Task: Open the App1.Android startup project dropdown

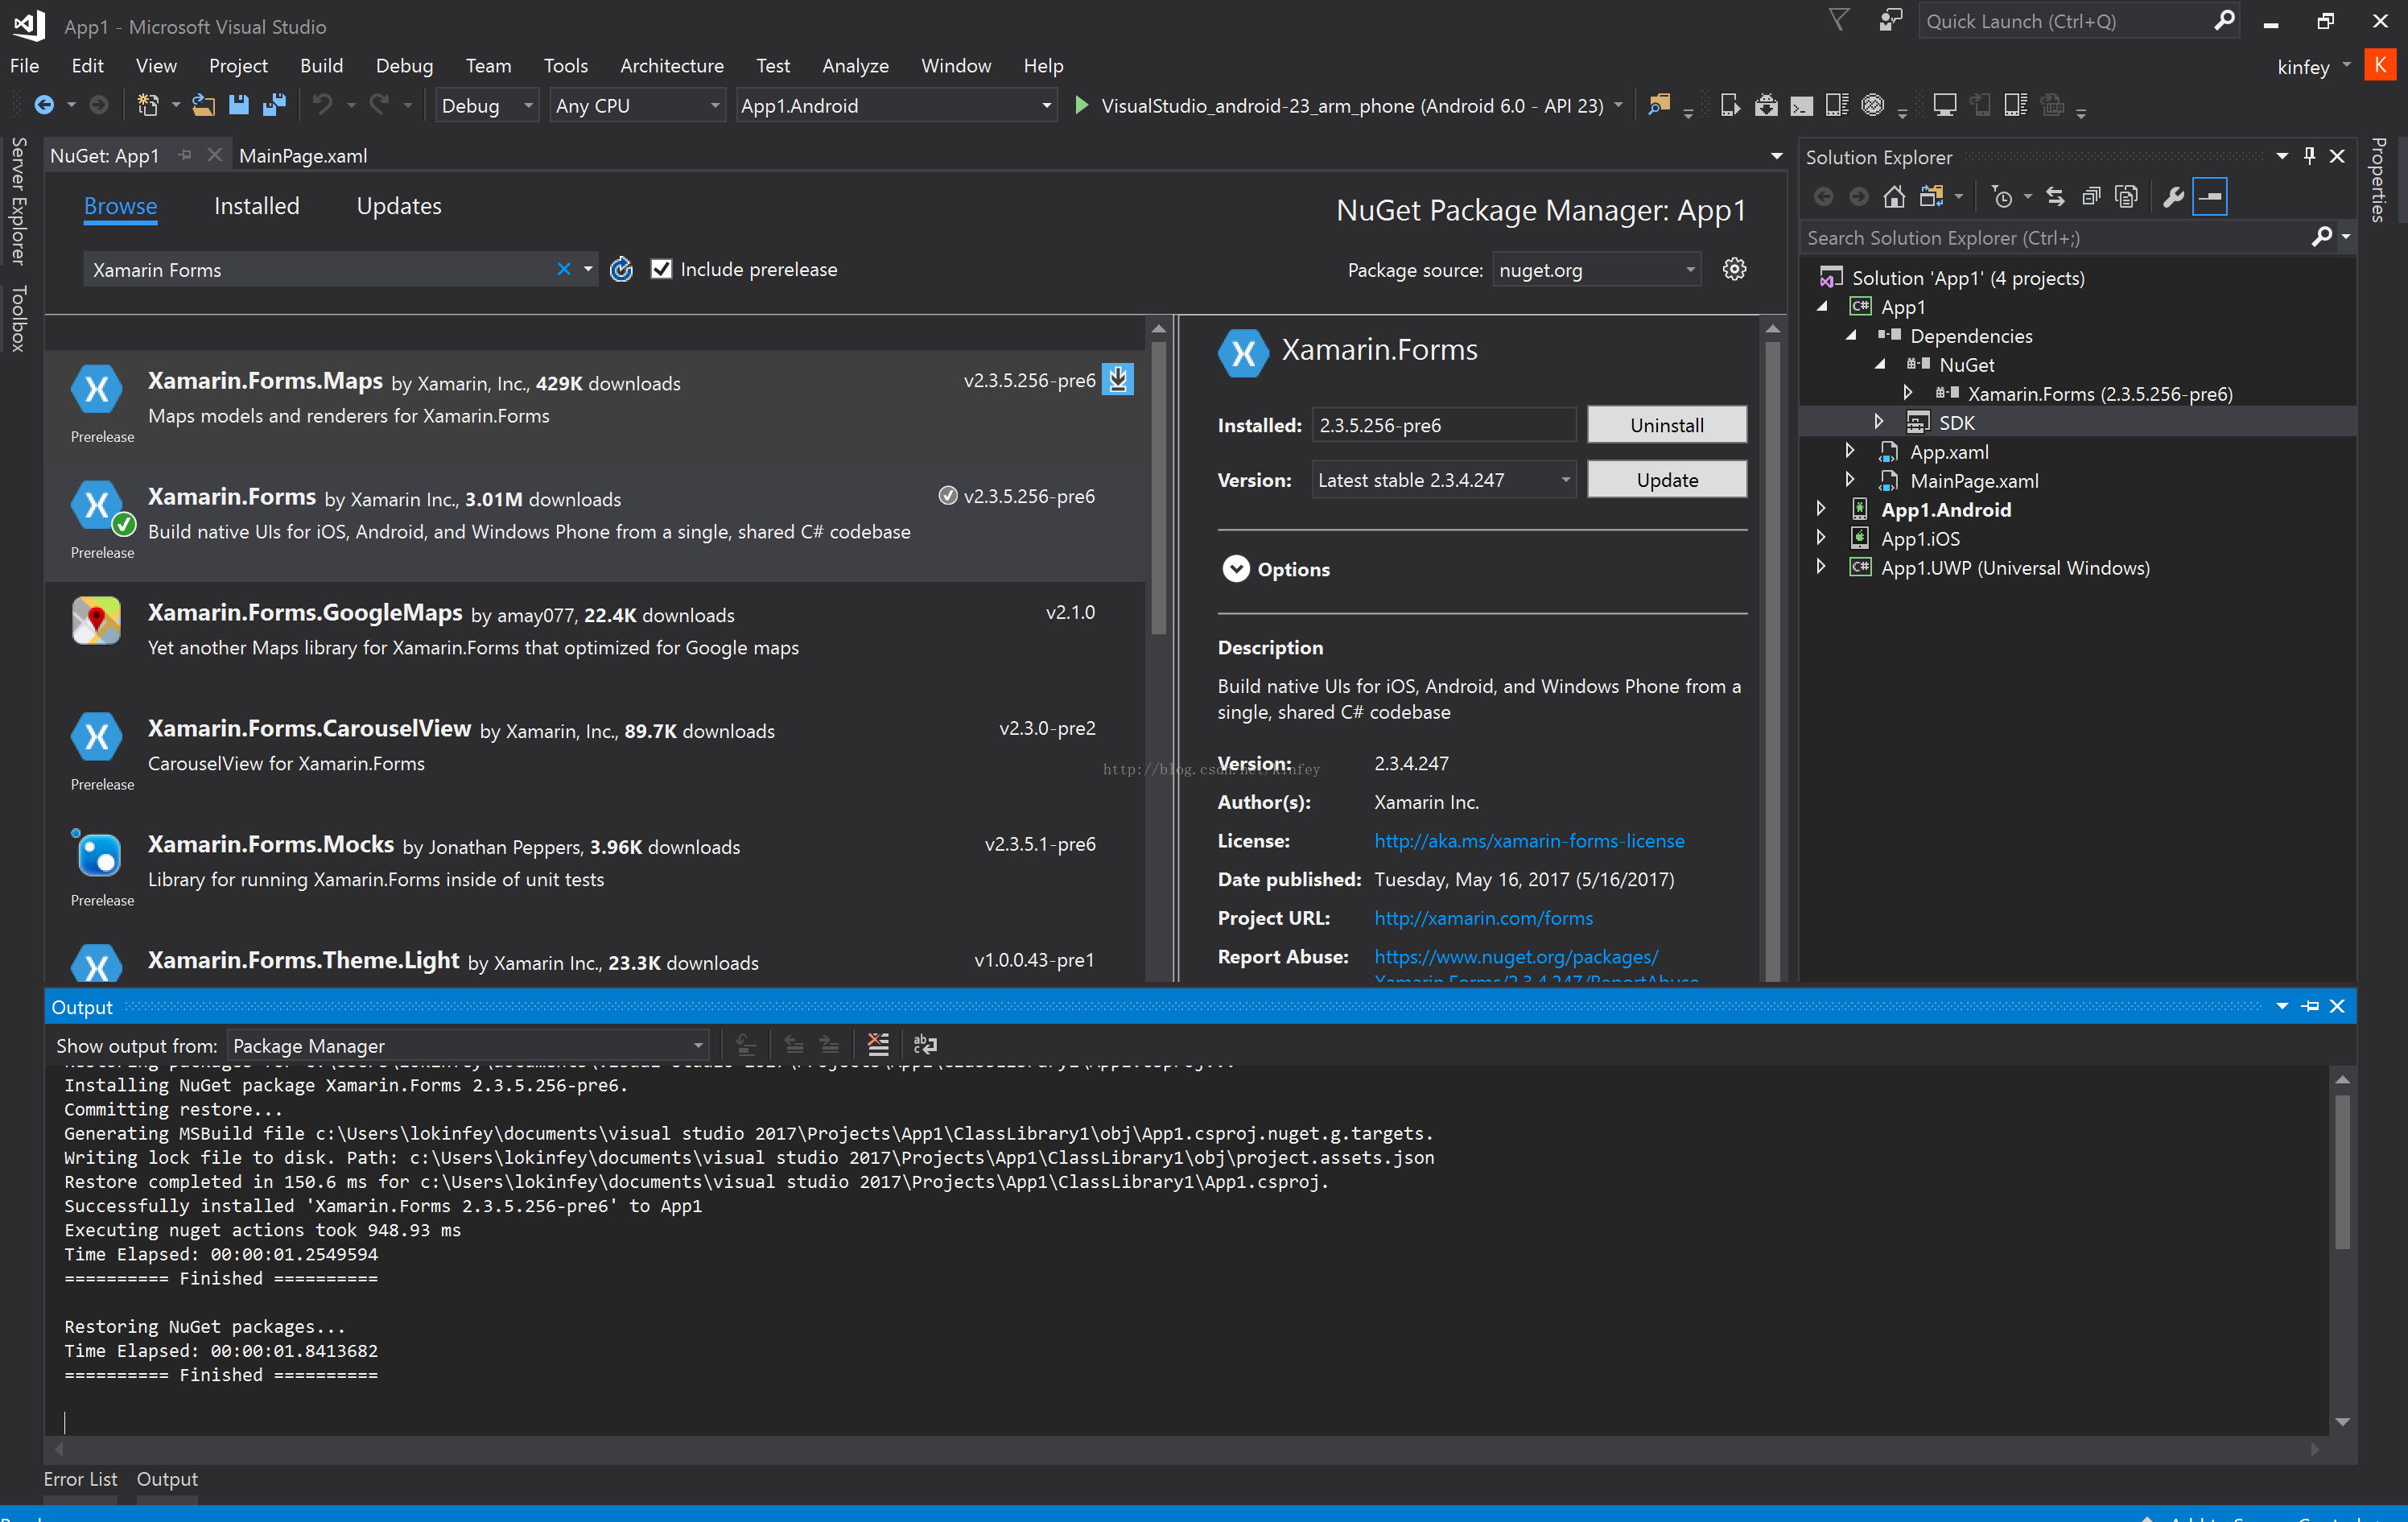Action: point(896,105)
